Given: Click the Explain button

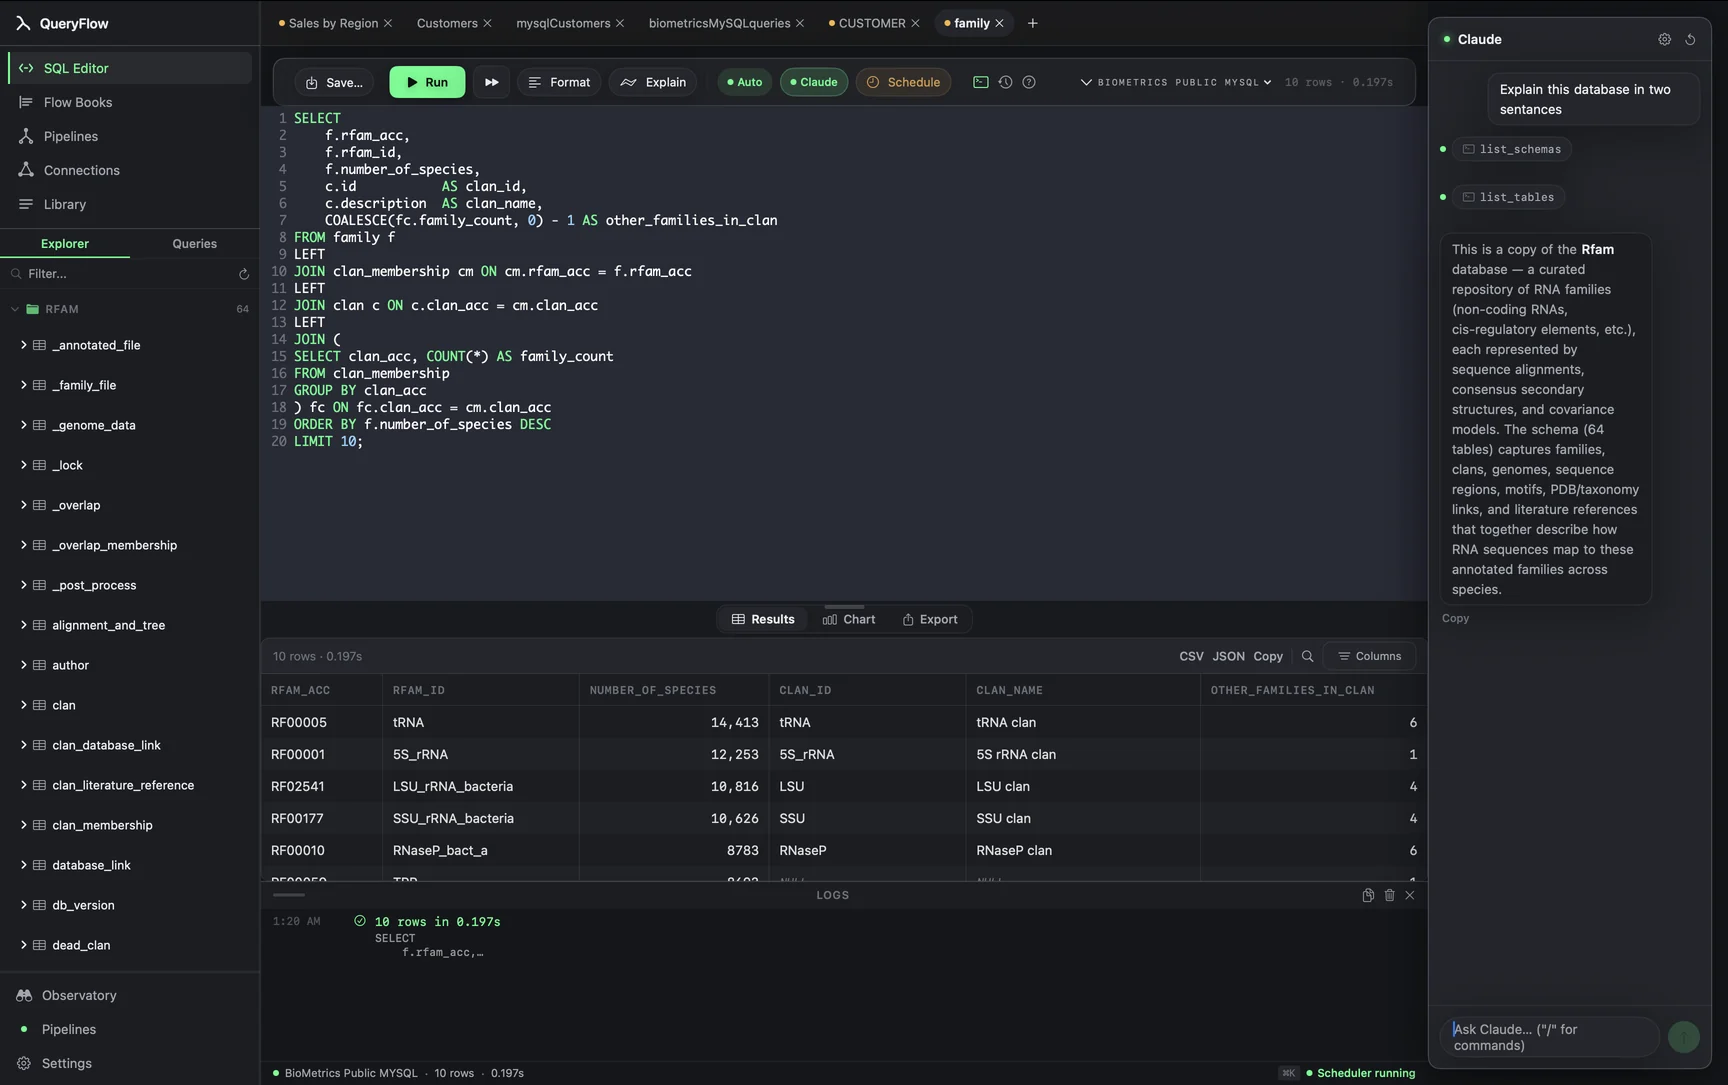Looking at the screenshot, I should 653,82.
